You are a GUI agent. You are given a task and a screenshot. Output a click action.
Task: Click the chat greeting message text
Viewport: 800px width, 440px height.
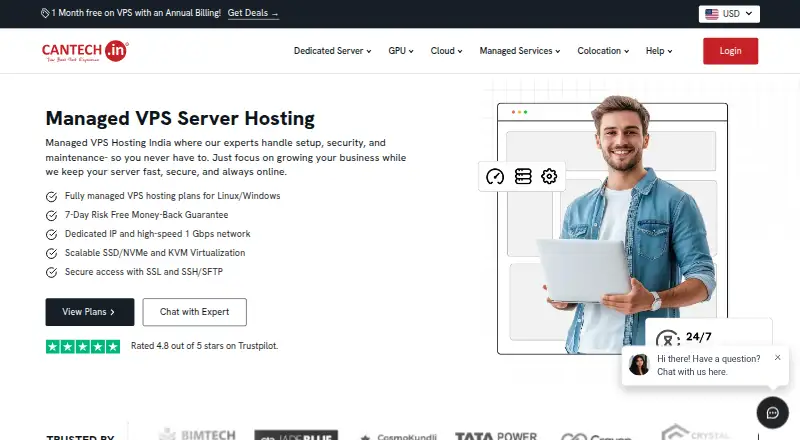tap(708, 365)
